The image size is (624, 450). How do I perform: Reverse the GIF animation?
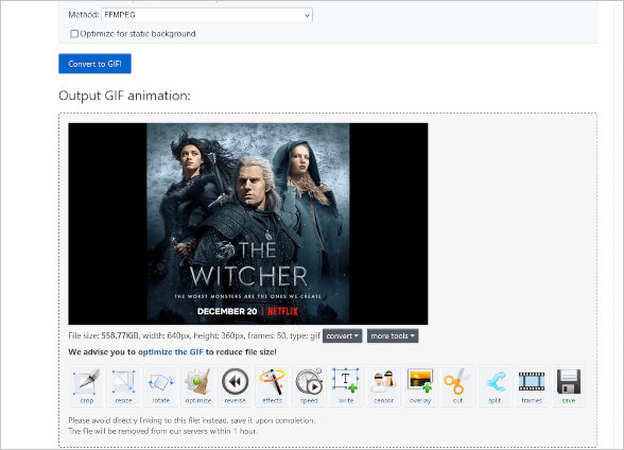tap(235, 385)
